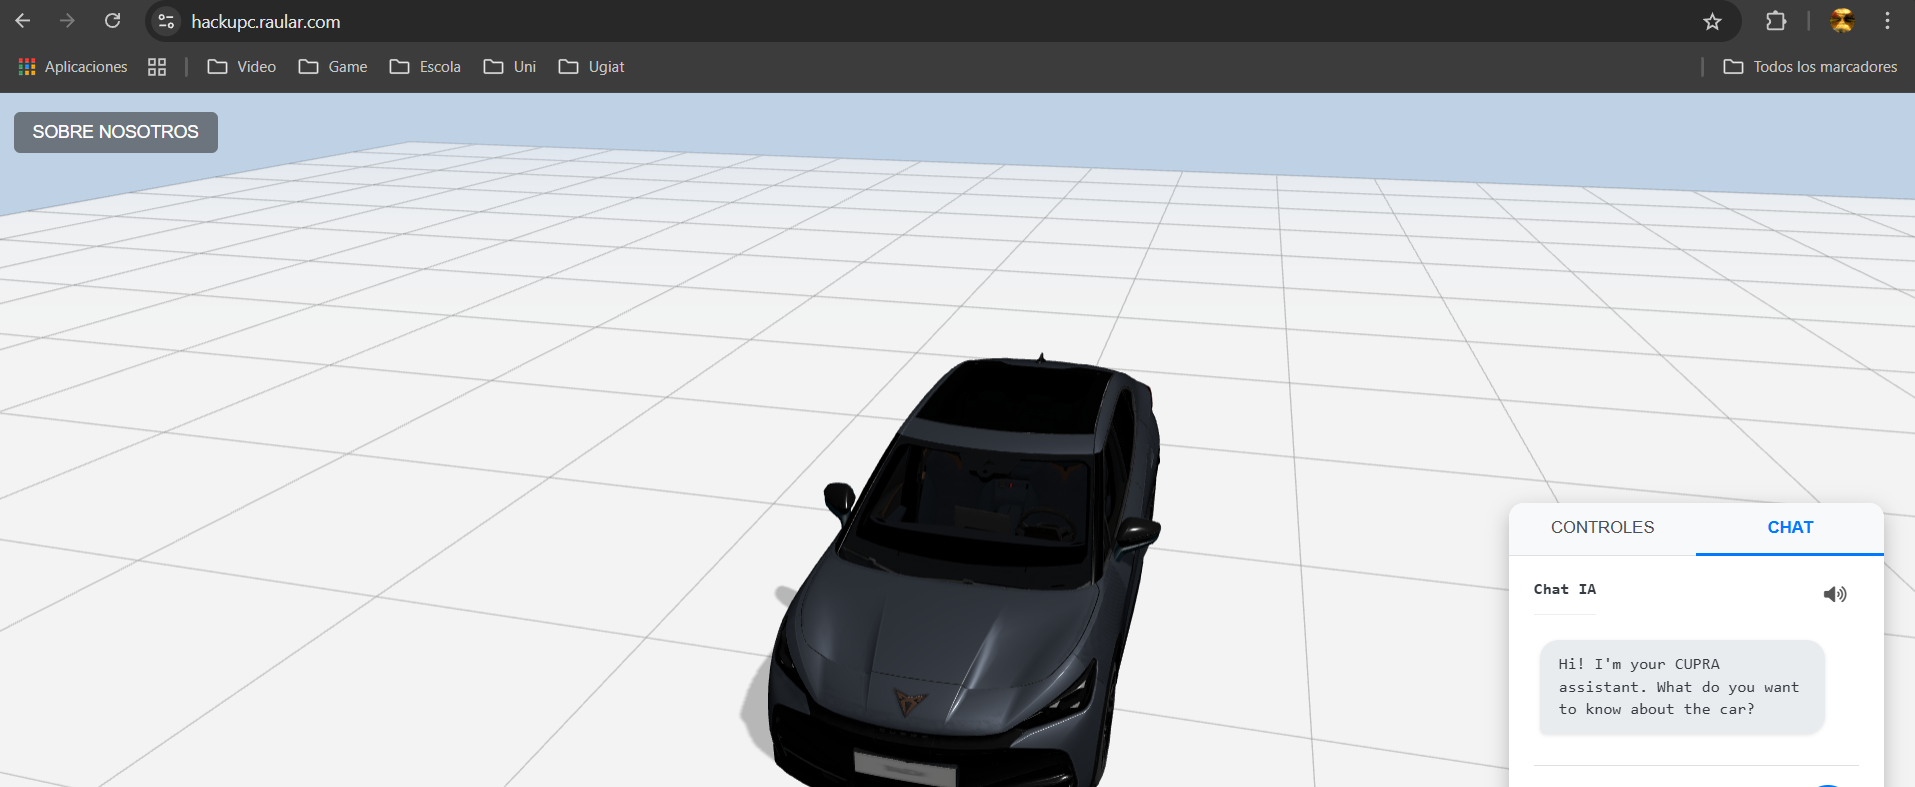Image resolution: width=1915 pixels, height=787 pixels.
Task: Open the browser extensions puzzle icon
Action: coord(1775,21)
